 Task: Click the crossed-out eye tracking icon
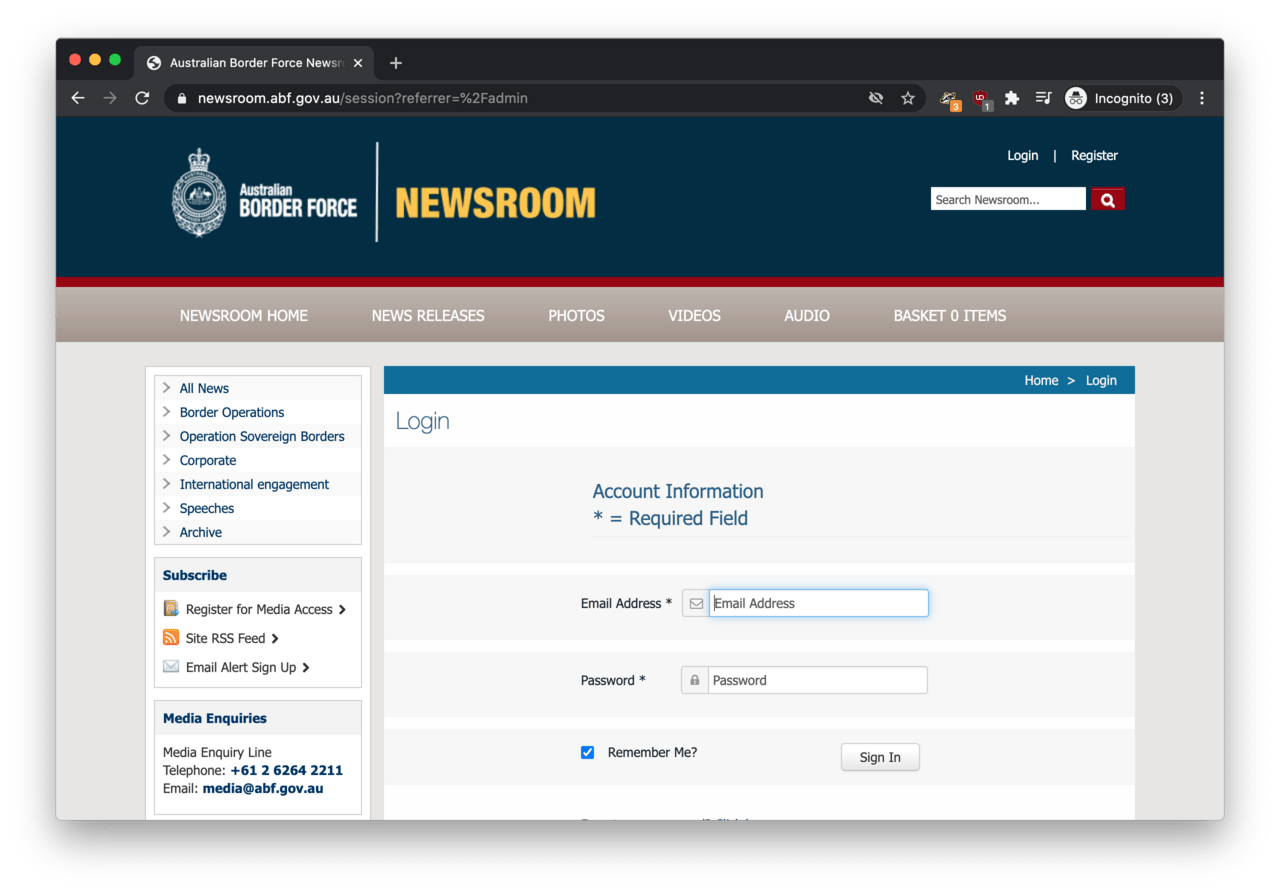tap(876, 98)
